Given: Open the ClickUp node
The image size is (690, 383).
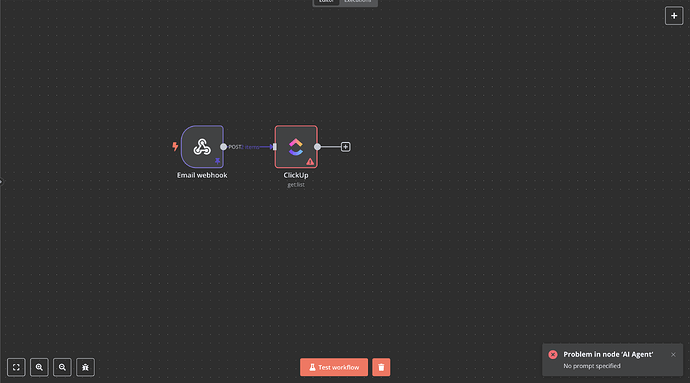Looking at the screenshot, I should (296, 147).
